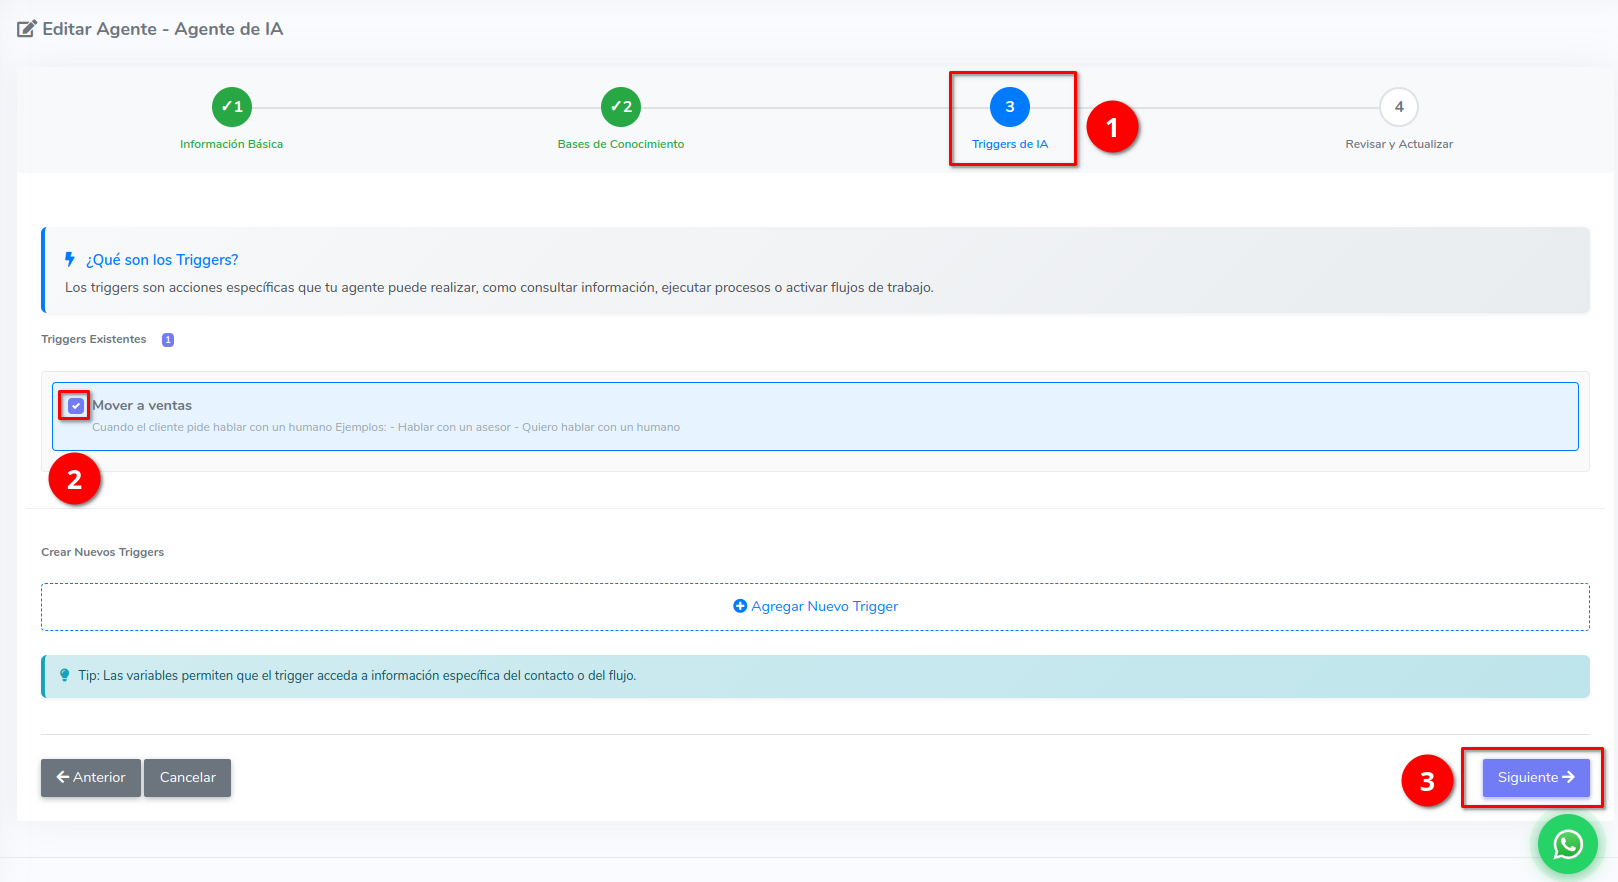Click the lightning bolt icon by Triggers heading
Image resolution: width=1618 pixels, height=882 pixels.
(70, 259)
